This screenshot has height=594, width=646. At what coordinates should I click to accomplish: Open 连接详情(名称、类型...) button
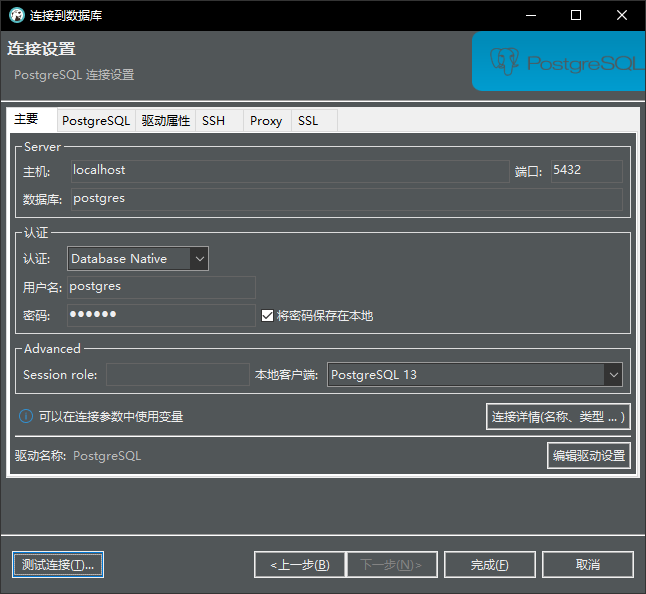click(558, 416)
